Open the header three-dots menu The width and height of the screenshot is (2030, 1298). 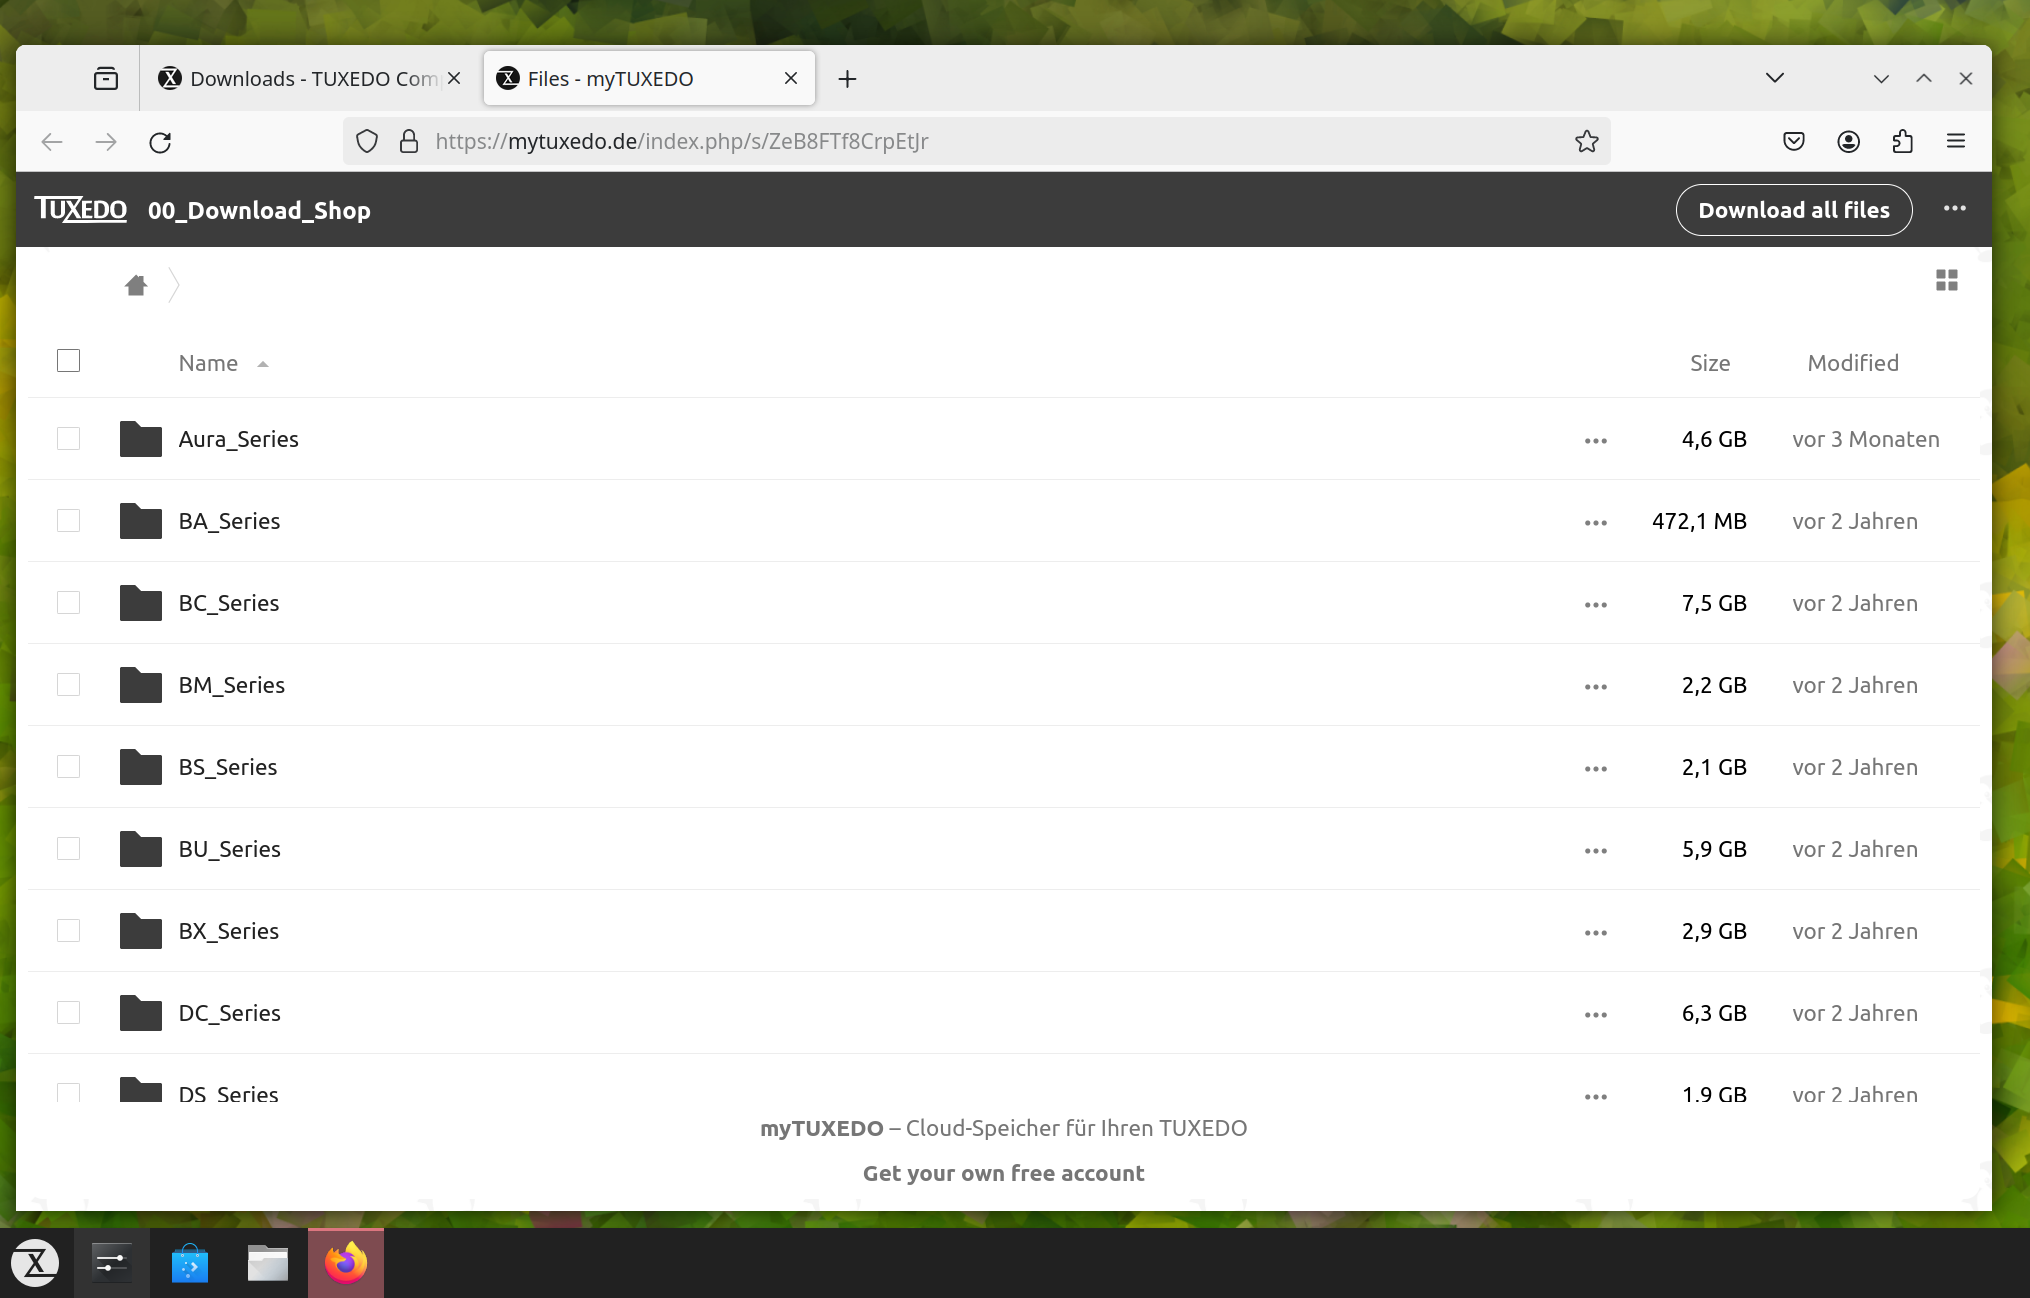[x=1954, y=209]
